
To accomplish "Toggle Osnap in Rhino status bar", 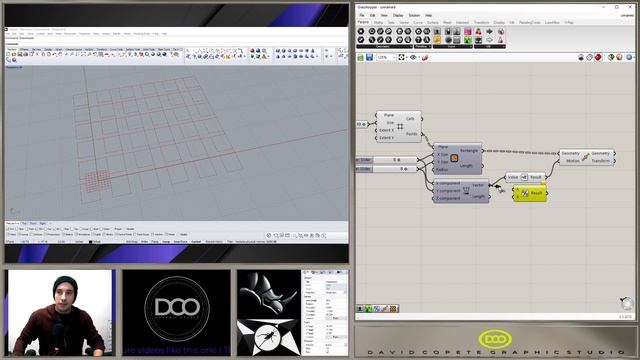I will click(x=166, y=242).
